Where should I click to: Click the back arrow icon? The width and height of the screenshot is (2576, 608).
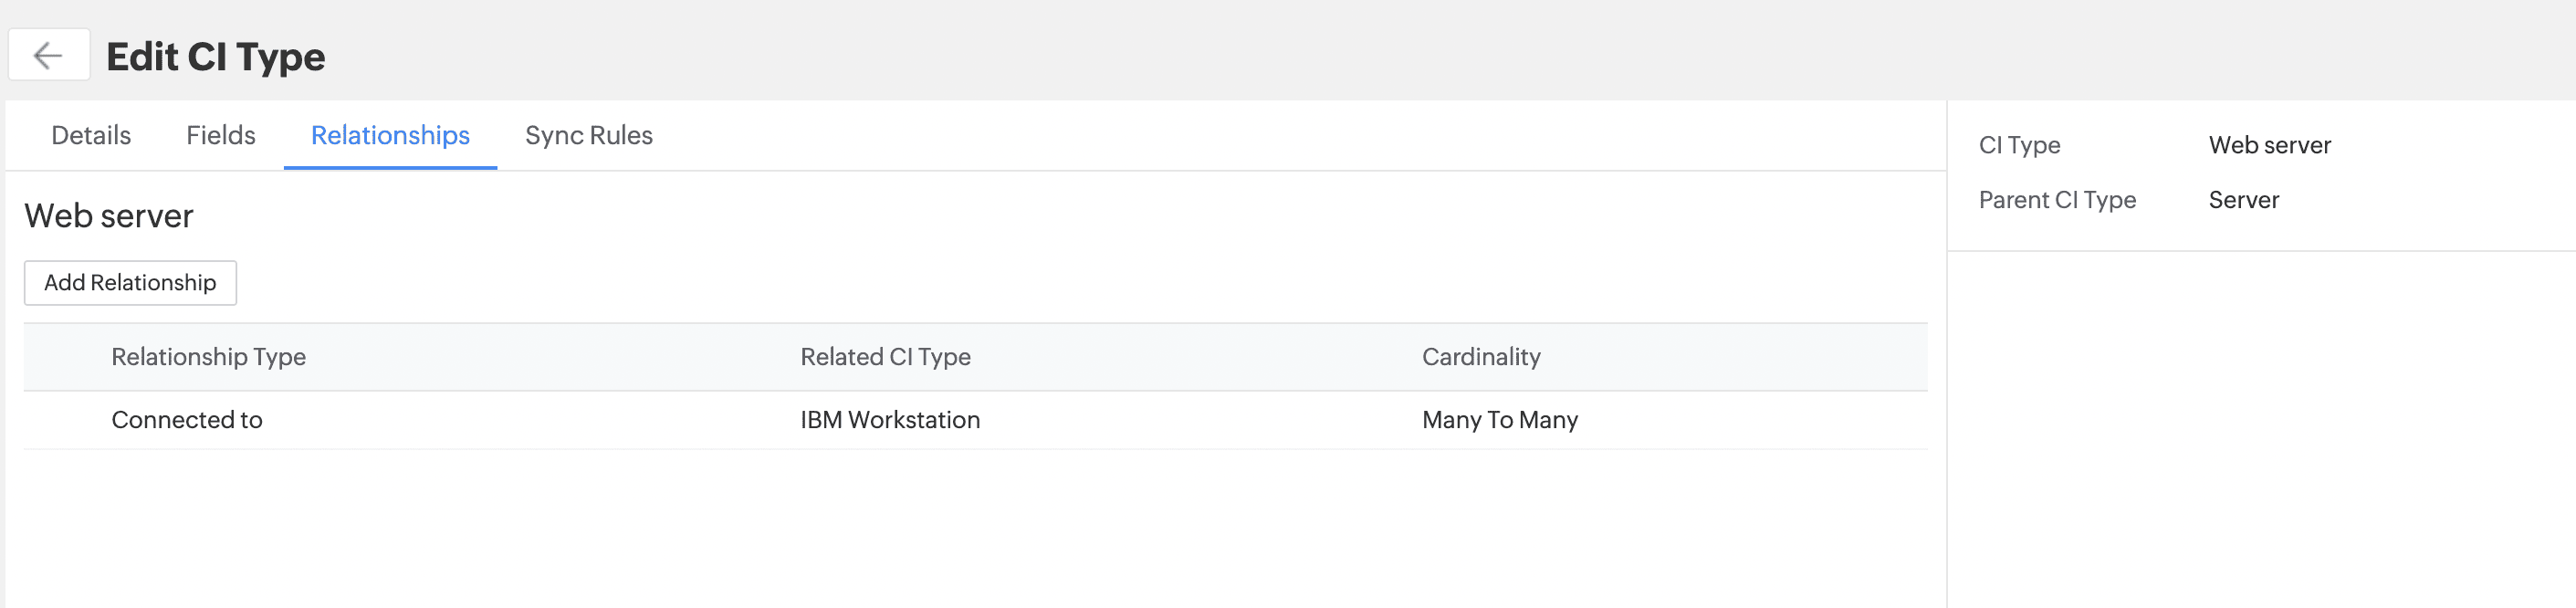coord(48,55)
